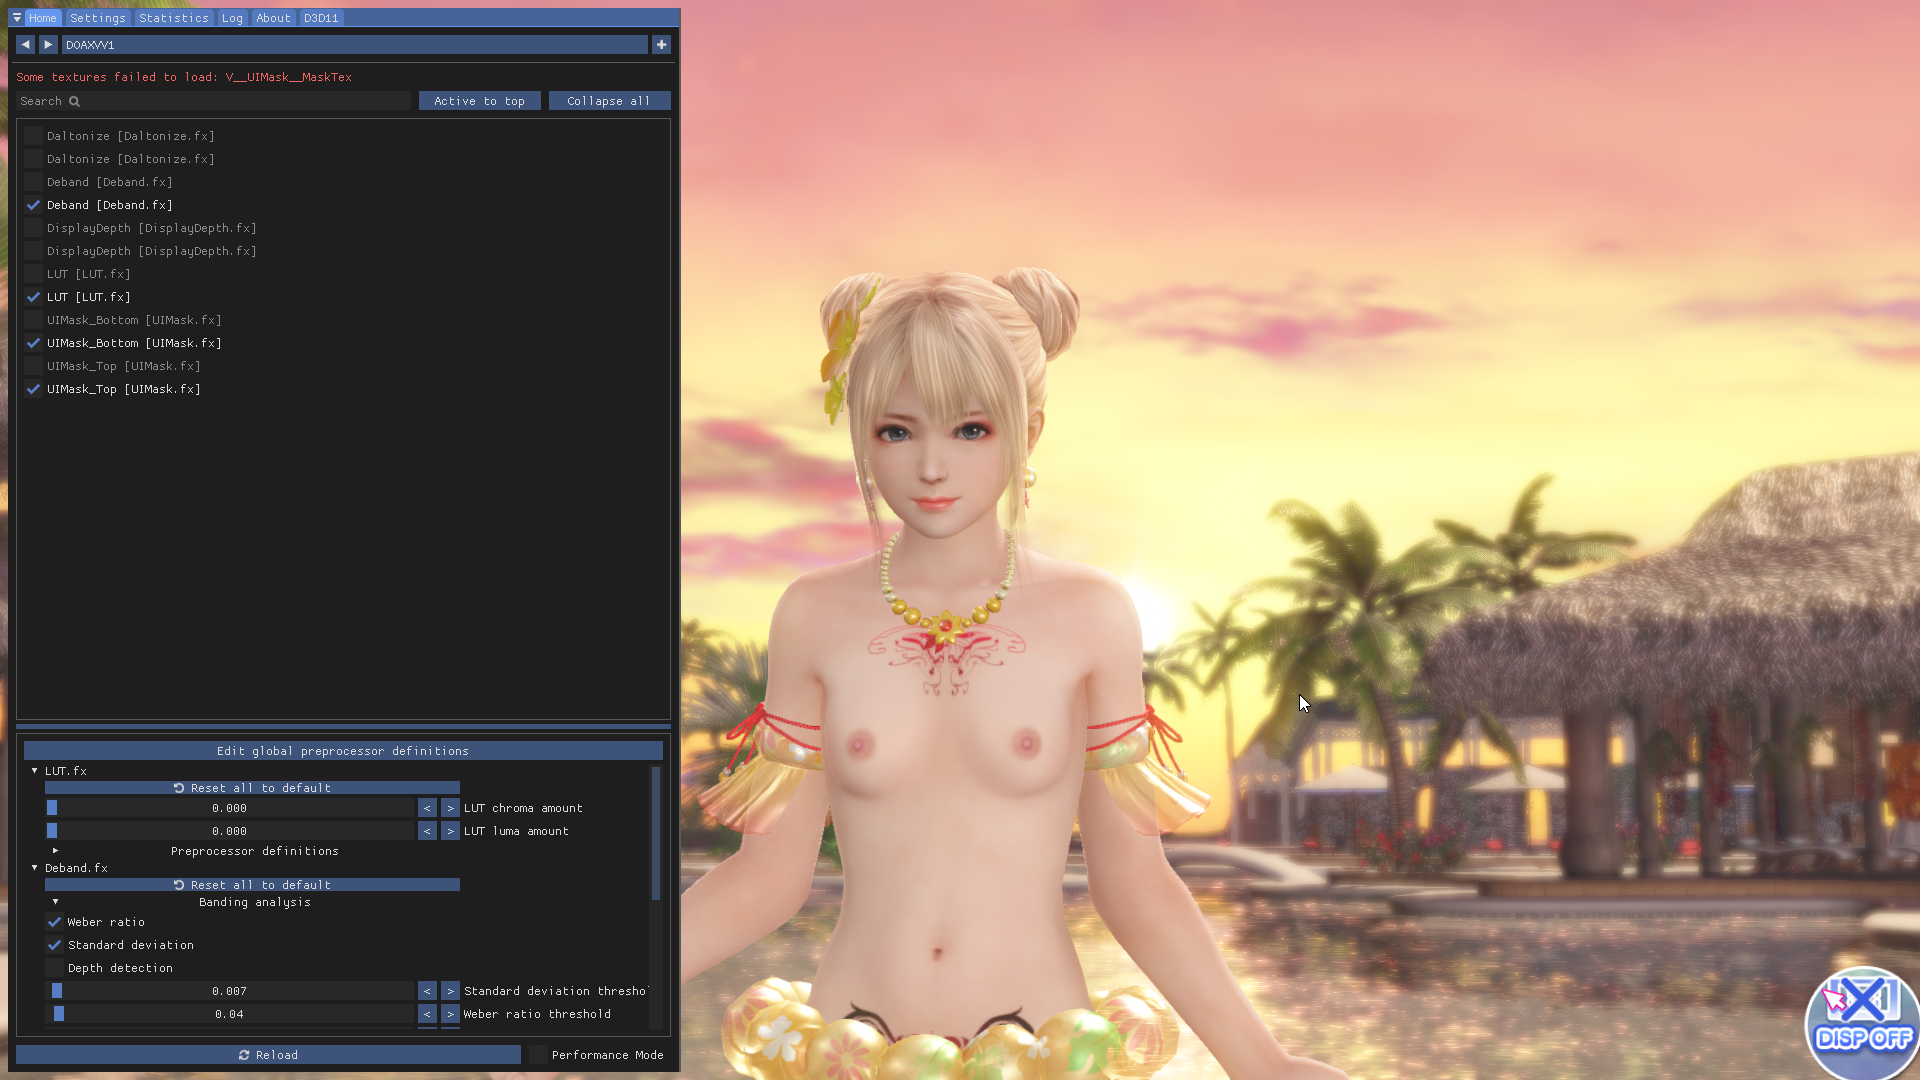Collapse the Deband.fx section
The width and height of the screenshot is (1920, 1080).
click(34, 868)
